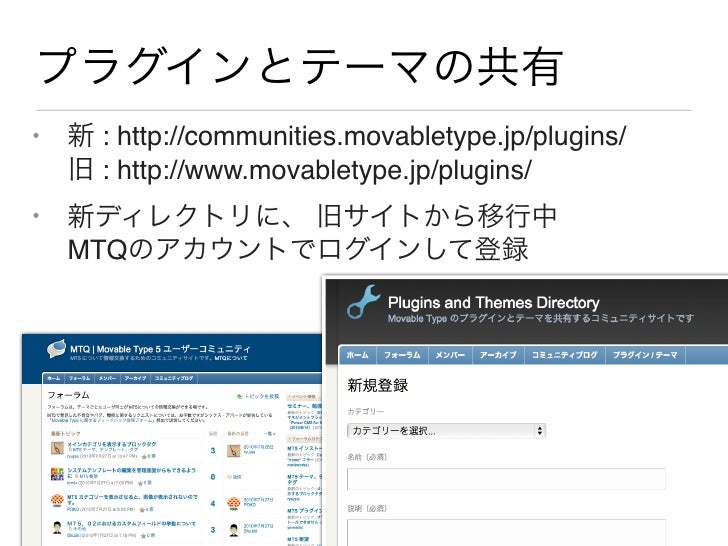Open man avatar beside MT5.02 custom field topic
The image size is (728, 546).
tap(57, 528)
